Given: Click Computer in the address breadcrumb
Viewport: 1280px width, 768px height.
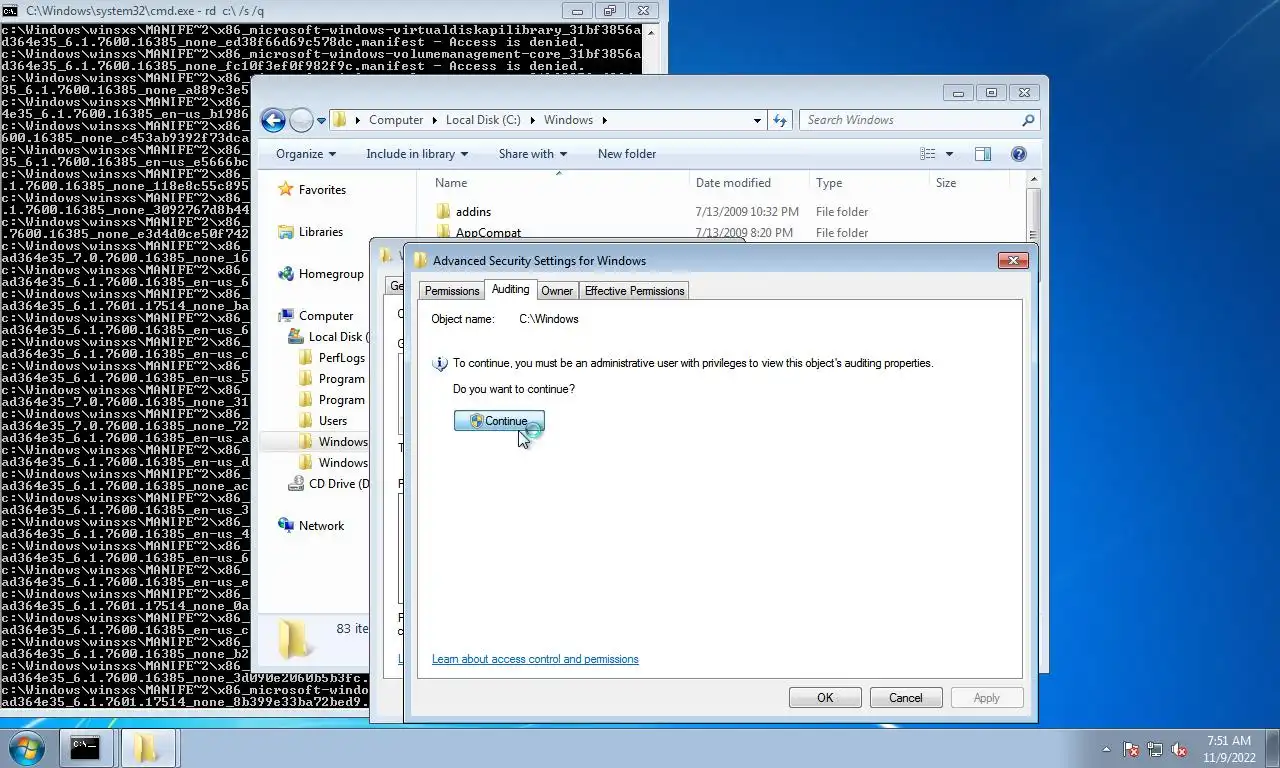Looking at the screenshot, I should (x=396, y=120).
